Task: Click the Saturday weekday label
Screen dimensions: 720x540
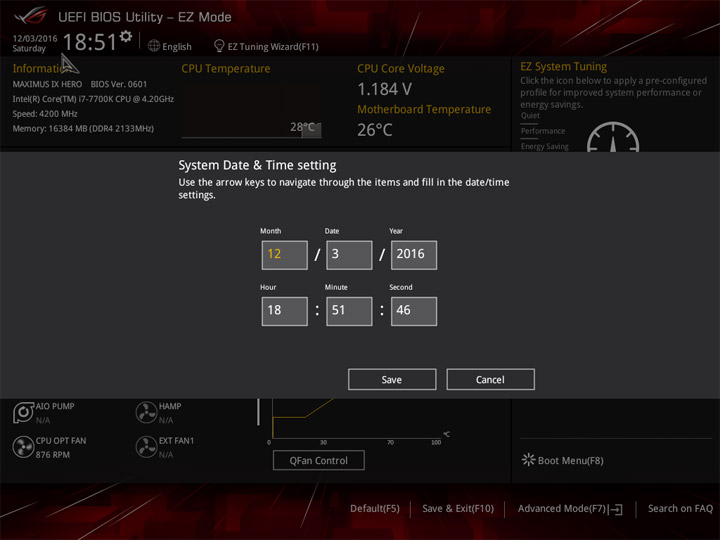Action: (x=29, y=48)
